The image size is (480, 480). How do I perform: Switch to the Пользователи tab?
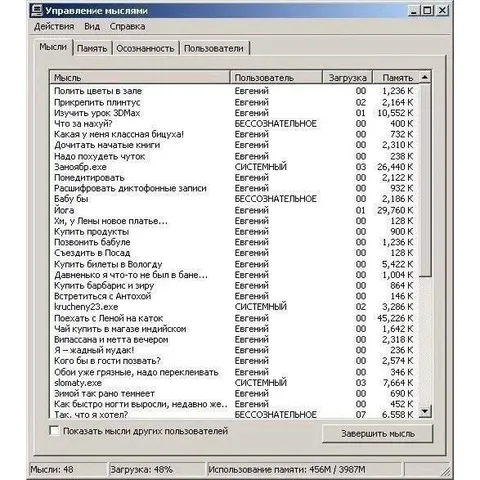[214, 49]
